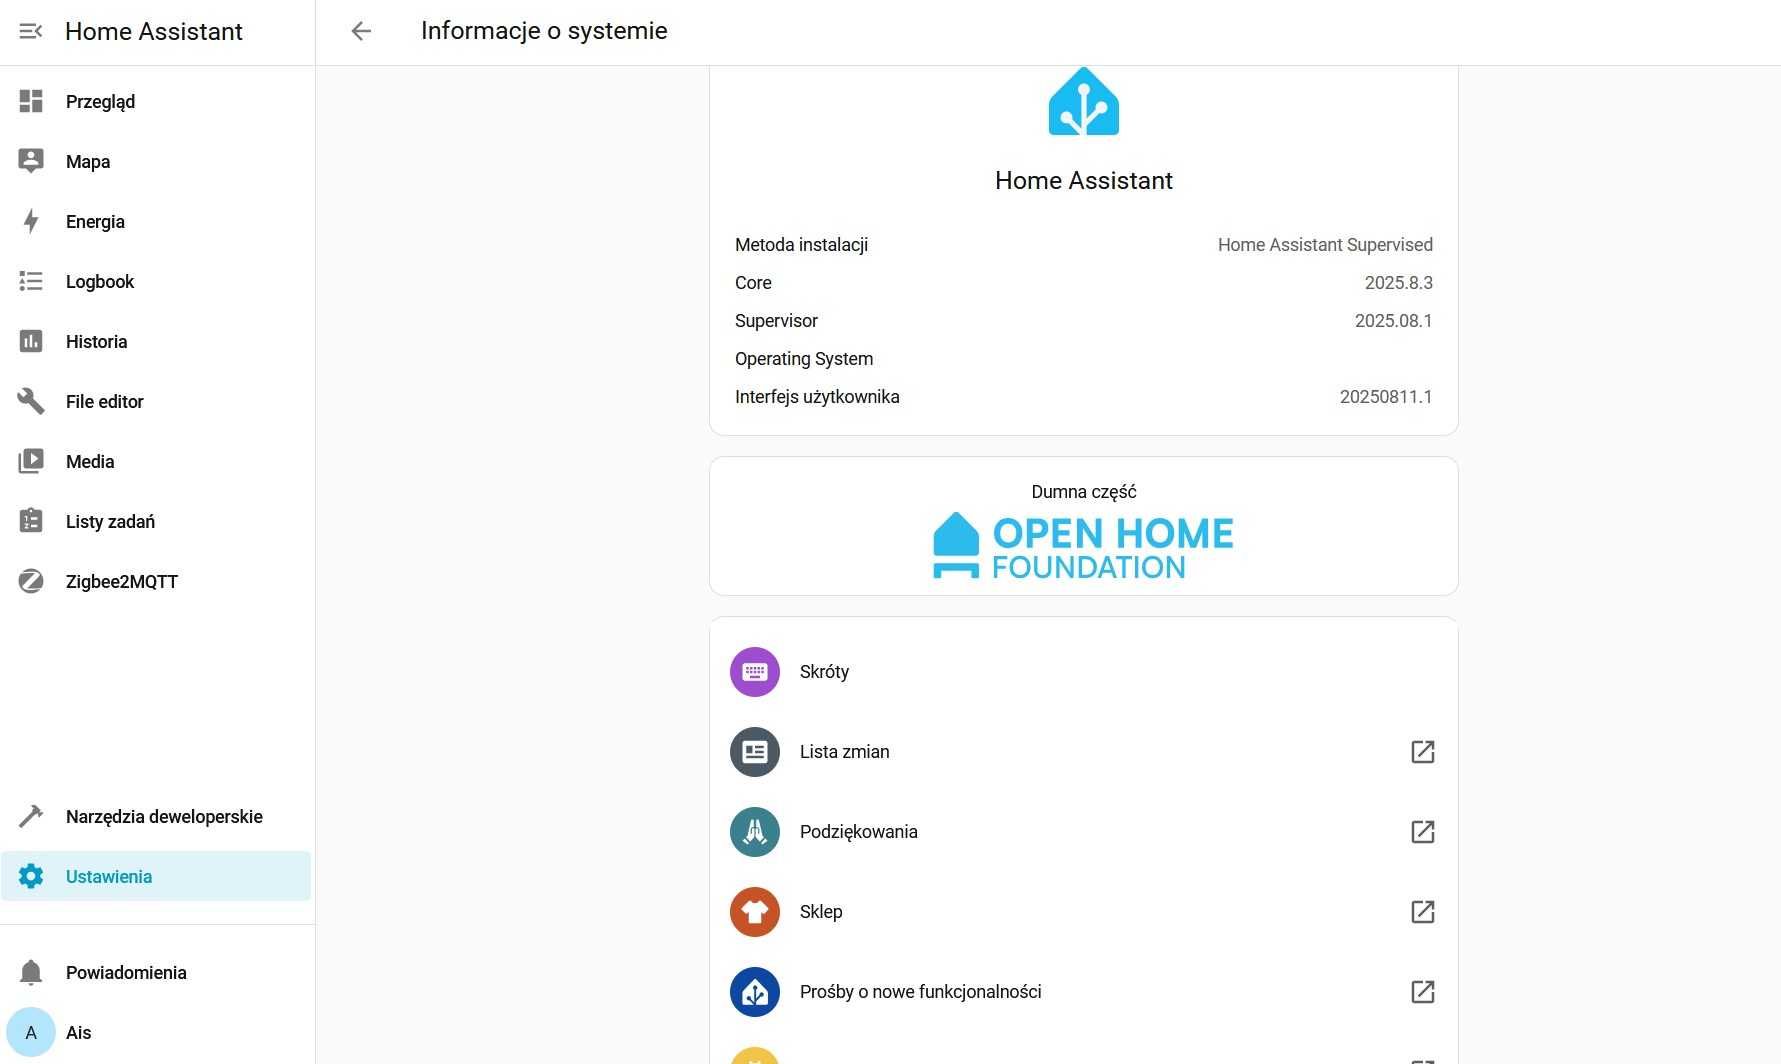Screen dimensions: 1781x1064
Task: Click the purple Skróty keyboard icon
Action: 755,672
